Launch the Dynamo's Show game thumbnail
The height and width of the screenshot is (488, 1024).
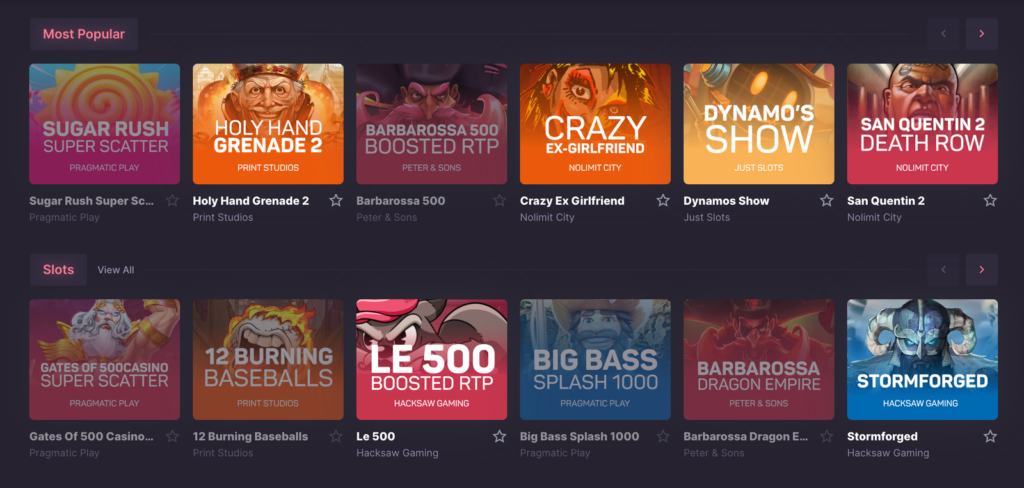click(758, 124)
